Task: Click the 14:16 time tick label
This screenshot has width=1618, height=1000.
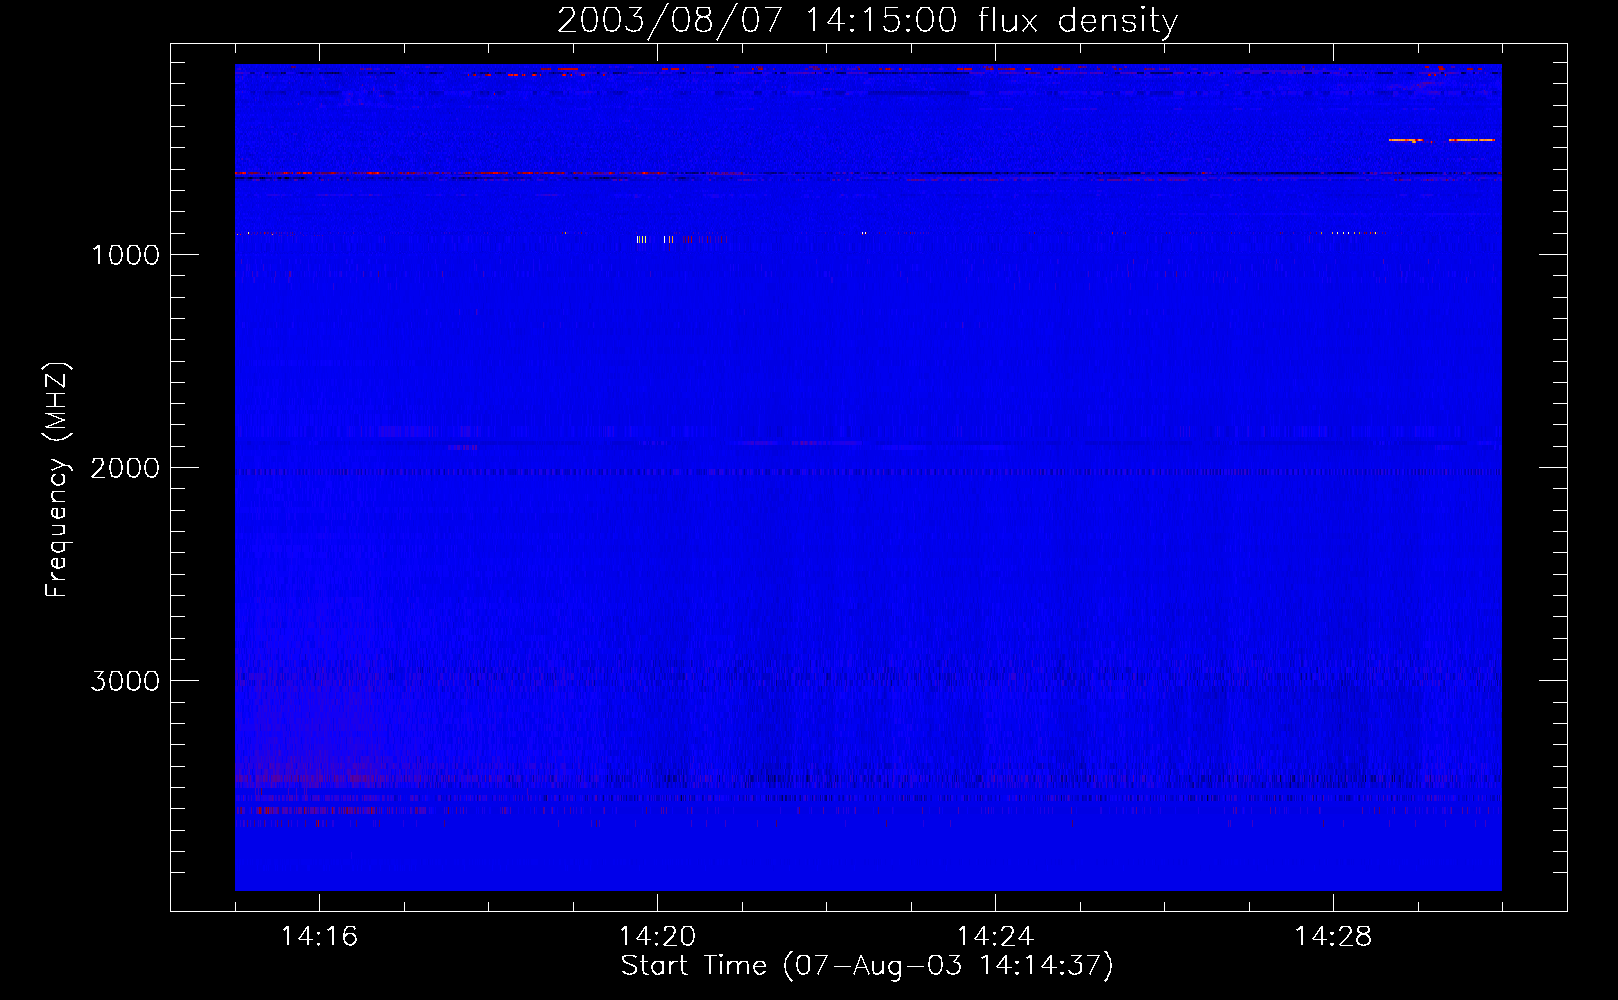Action: [319, 936]
